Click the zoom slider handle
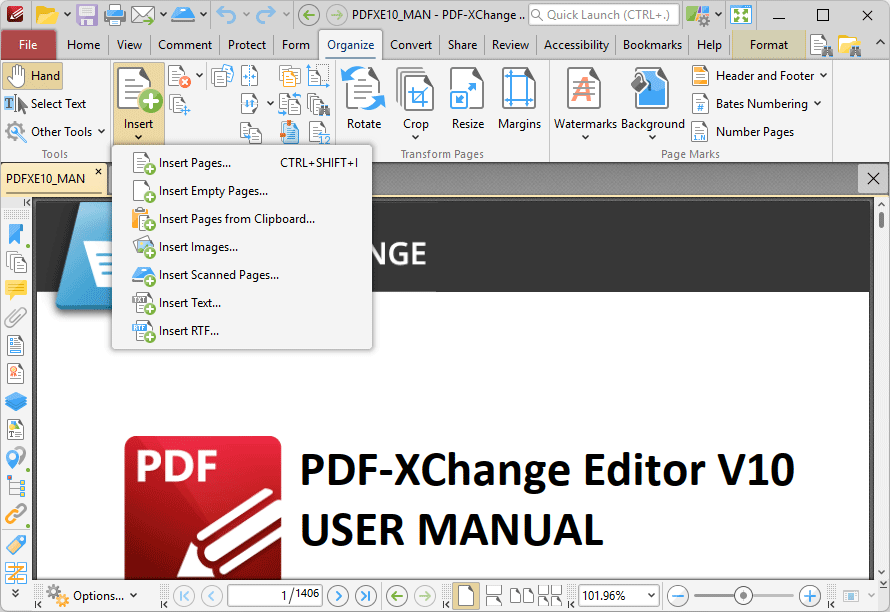This screenshot has height=612, width=890. [x=742, y=596]
